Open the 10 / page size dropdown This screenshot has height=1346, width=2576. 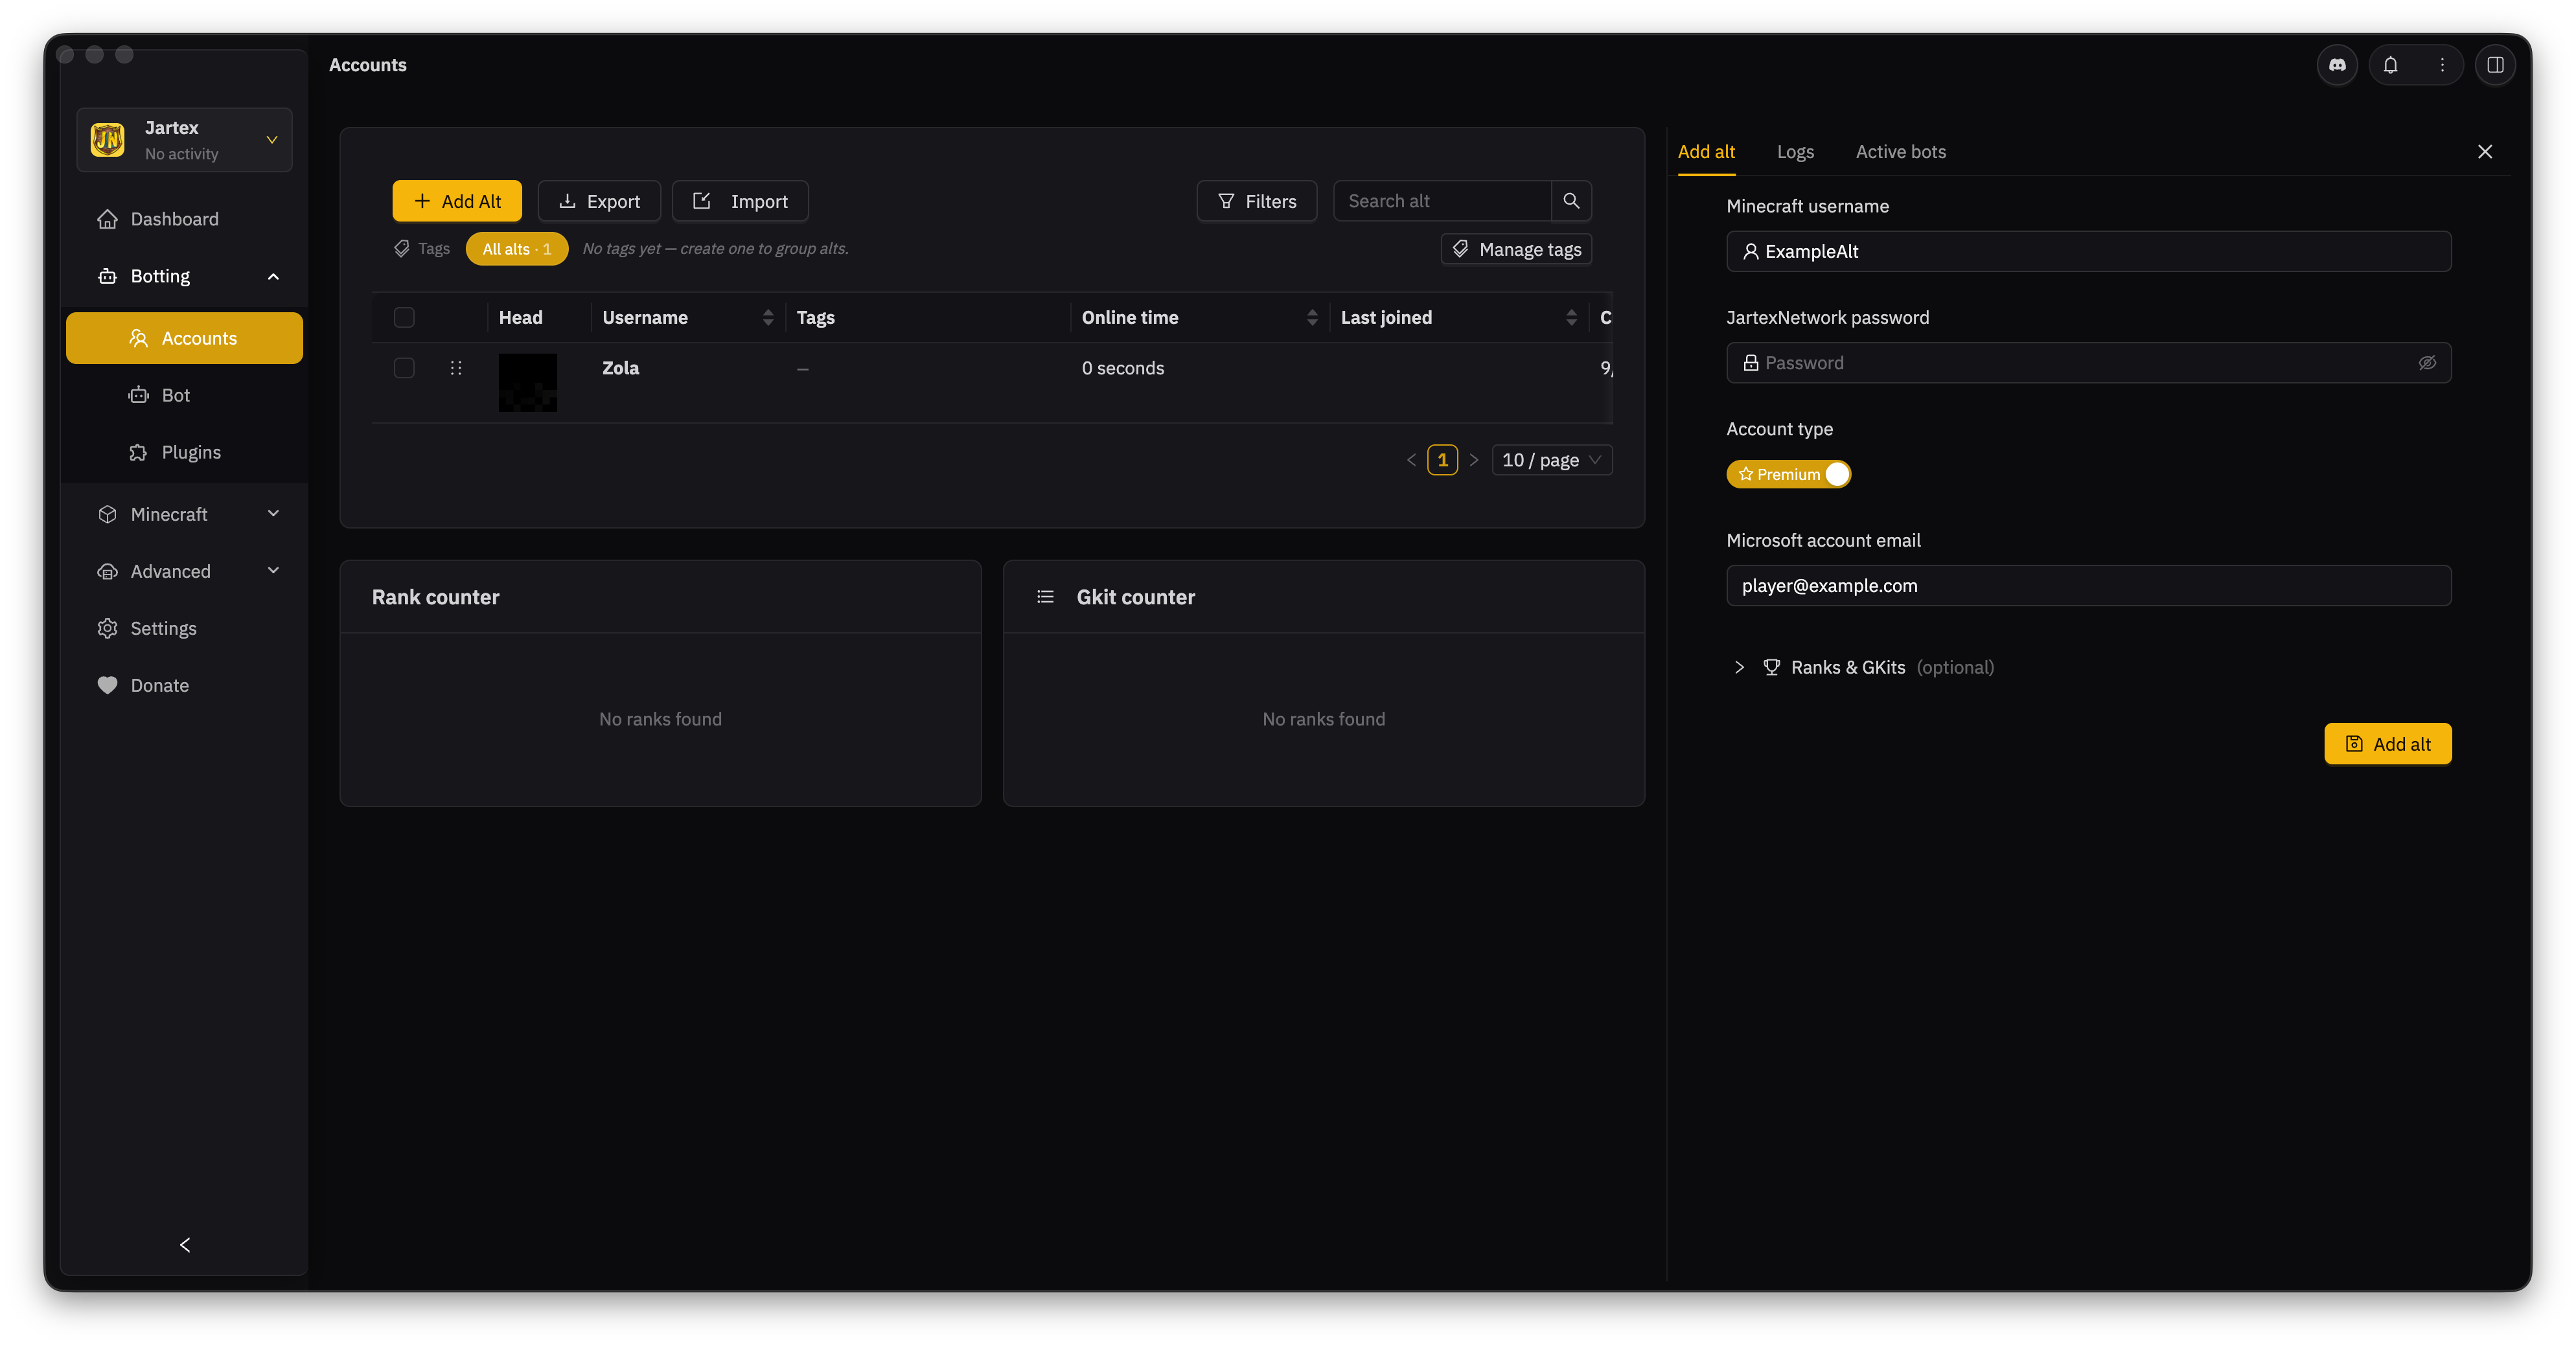1552,460
